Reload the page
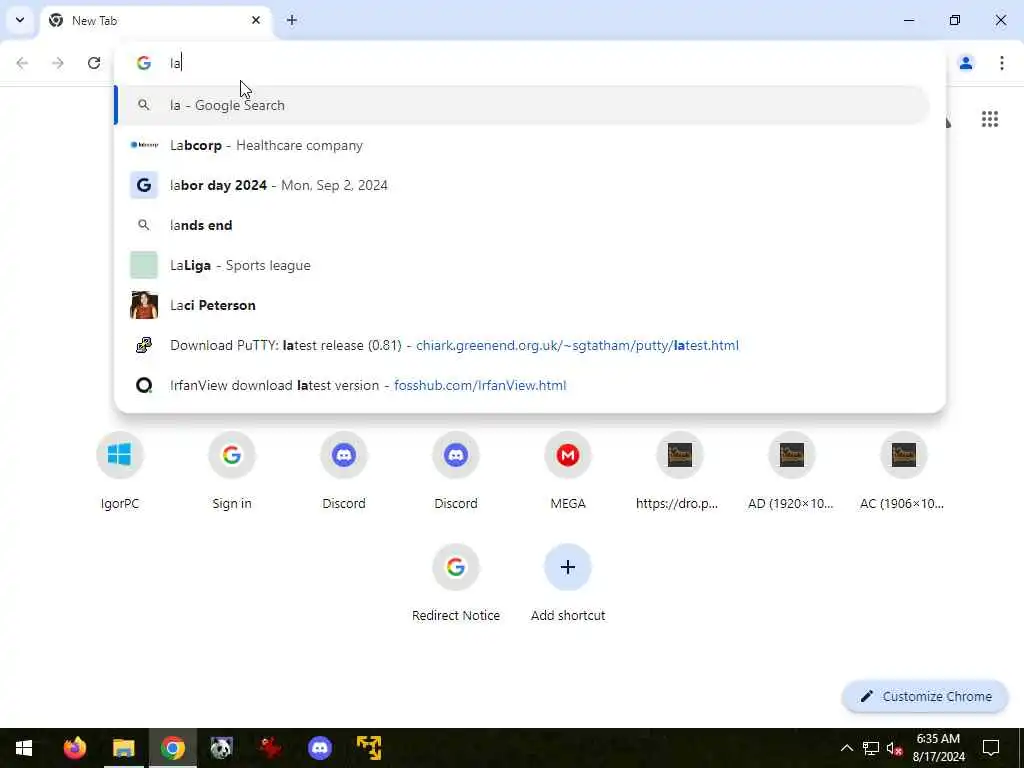The width and height of the screenshot is (1024, 768). [94, 63]
